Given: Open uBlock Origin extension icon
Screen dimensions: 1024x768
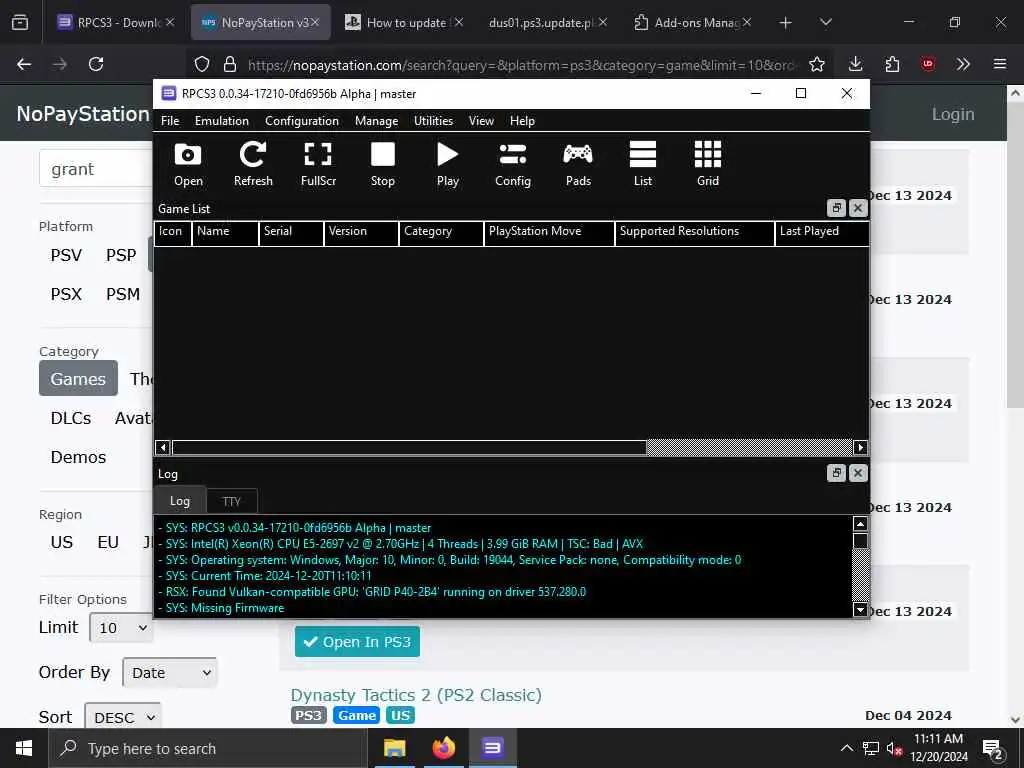Looking at the screenshot, I should [927, 64].
